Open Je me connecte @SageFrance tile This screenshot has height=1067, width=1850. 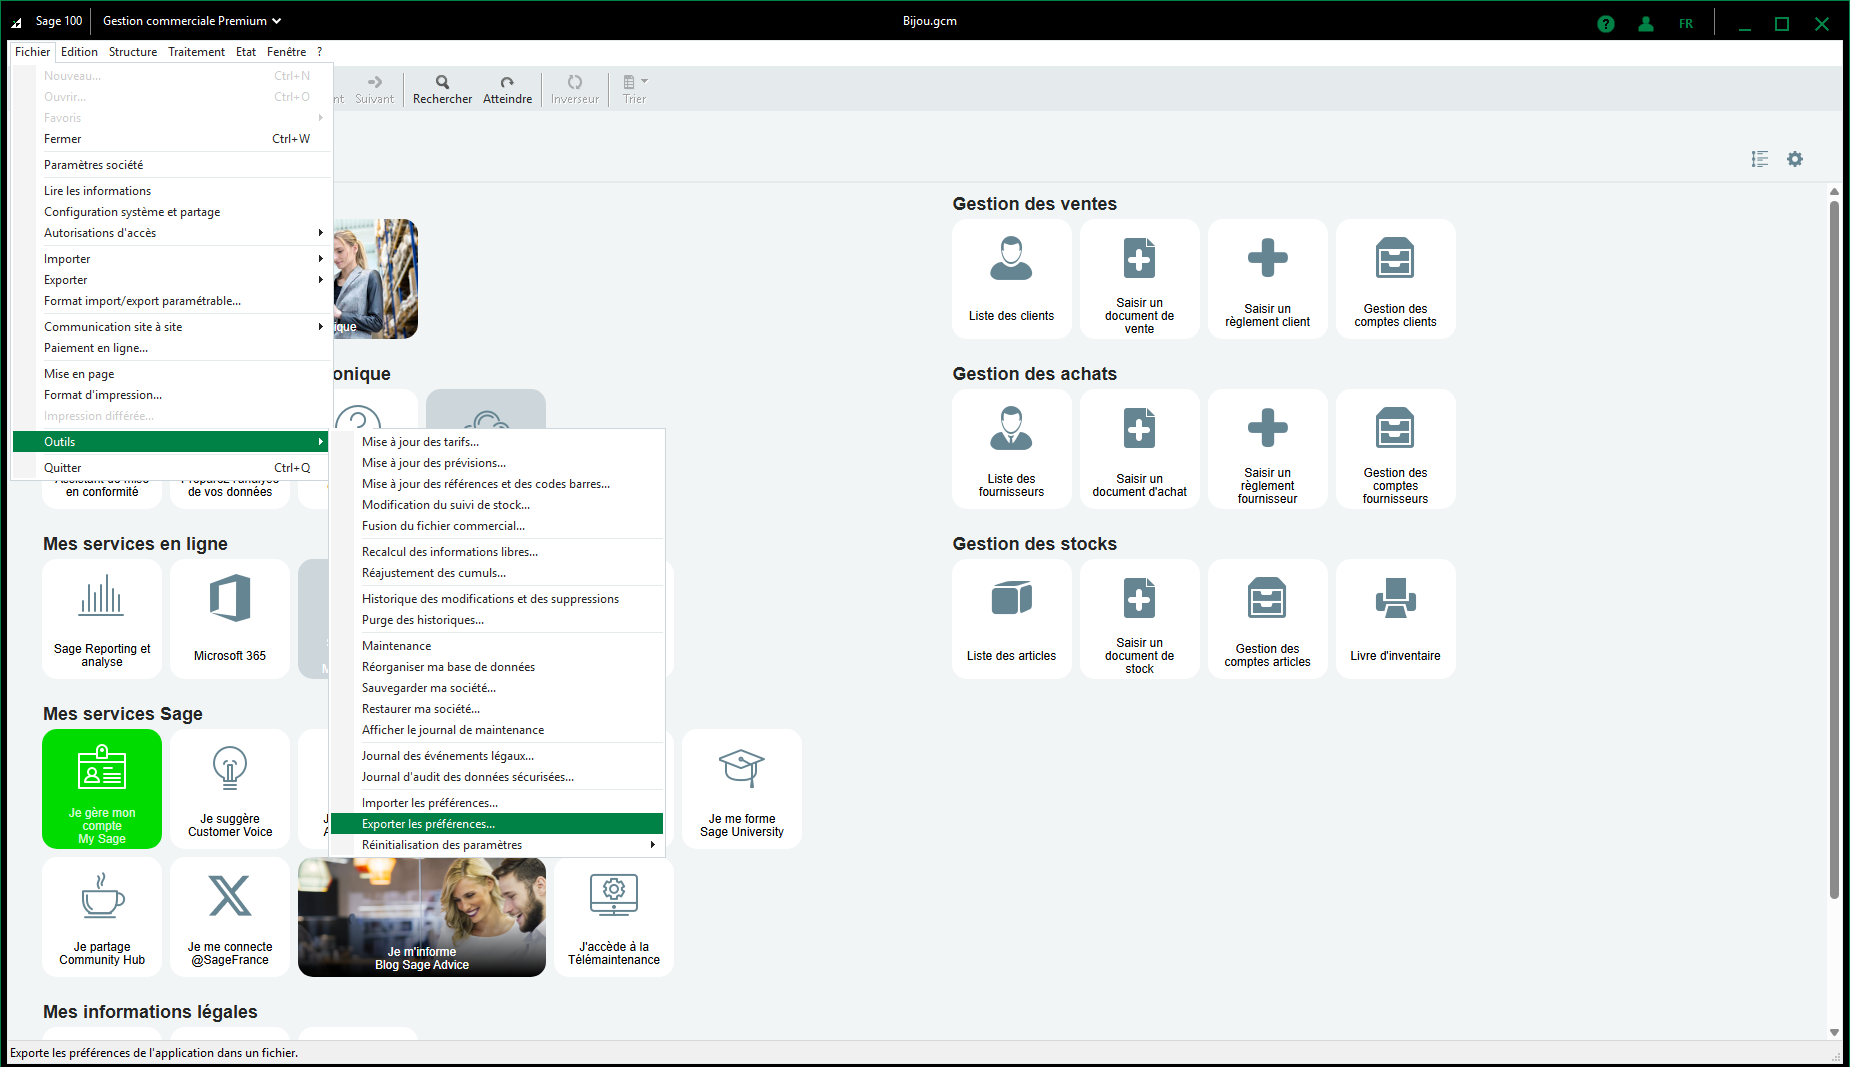click(x=230, y=917)
